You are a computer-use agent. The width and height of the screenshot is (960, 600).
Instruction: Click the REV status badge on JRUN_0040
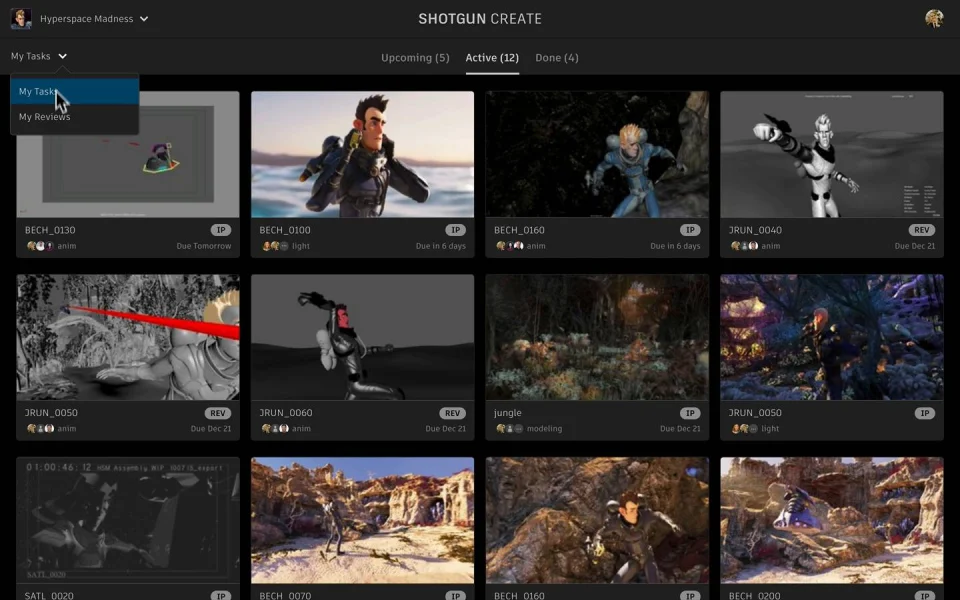click(x=921, y=230)
